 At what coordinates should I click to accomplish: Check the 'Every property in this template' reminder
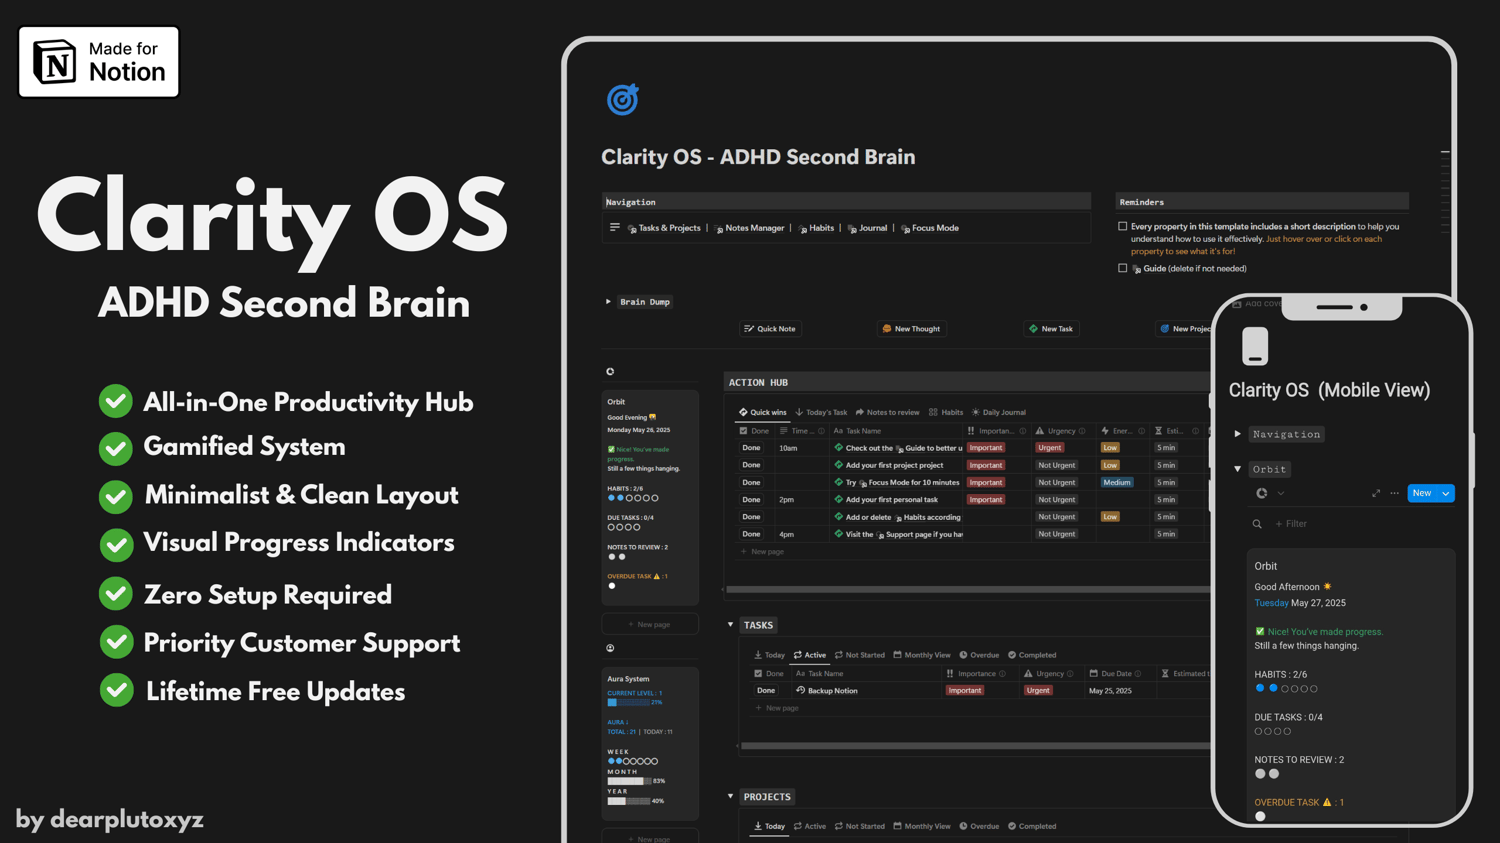pyautogui.click(x=1123, y=227)
